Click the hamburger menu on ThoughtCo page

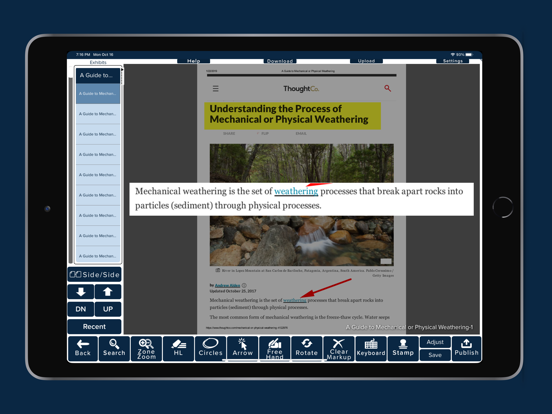point(215,88)
